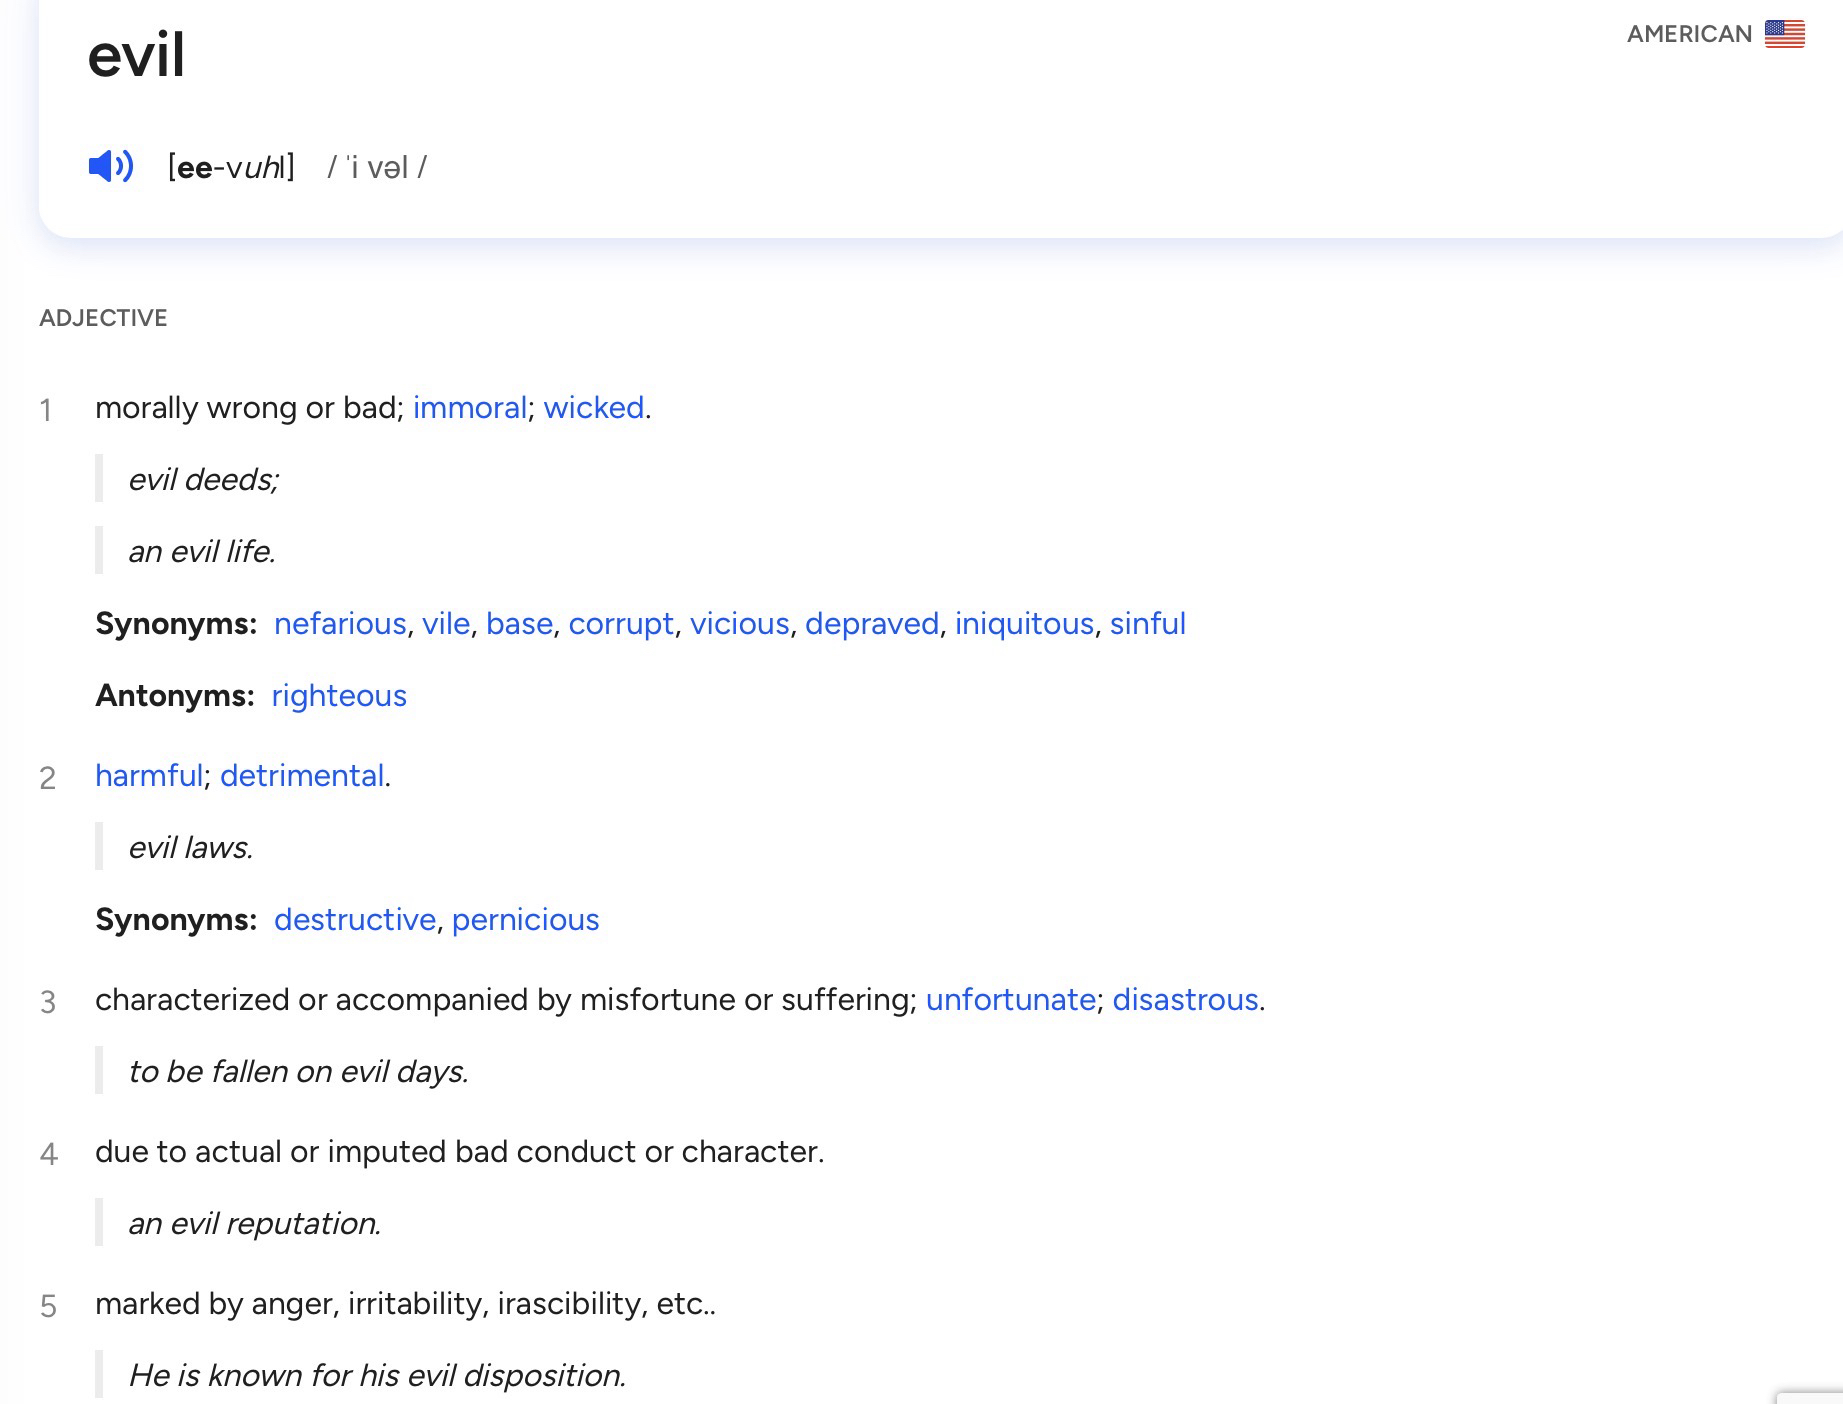Open synonym 'nefarious'
This screenshot has width=1843, height=1404.
340,624
